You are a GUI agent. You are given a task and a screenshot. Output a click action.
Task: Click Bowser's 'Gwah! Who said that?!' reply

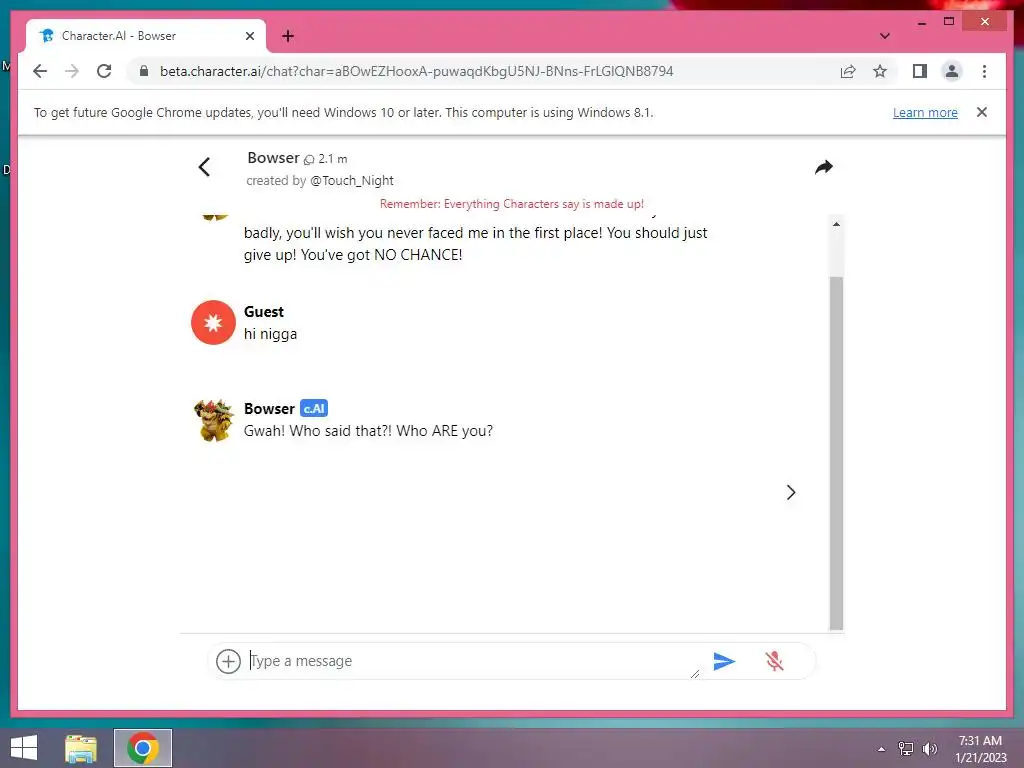click(368, 431)
